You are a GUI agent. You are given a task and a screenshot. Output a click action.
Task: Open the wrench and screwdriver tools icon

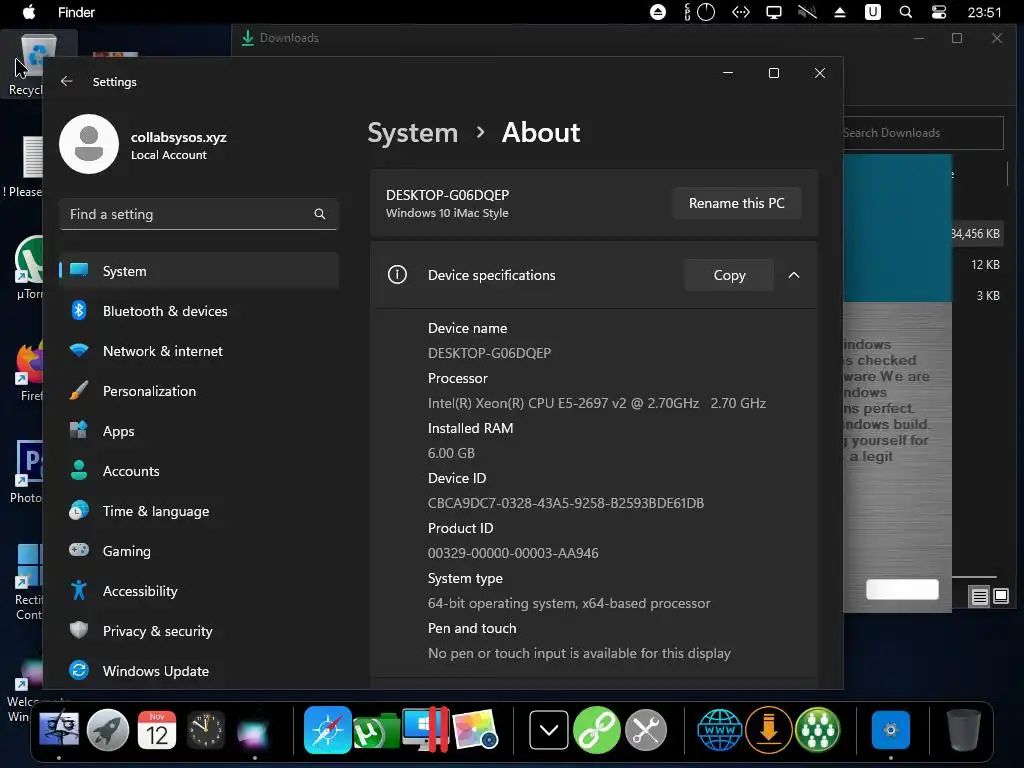coord(646,730)
